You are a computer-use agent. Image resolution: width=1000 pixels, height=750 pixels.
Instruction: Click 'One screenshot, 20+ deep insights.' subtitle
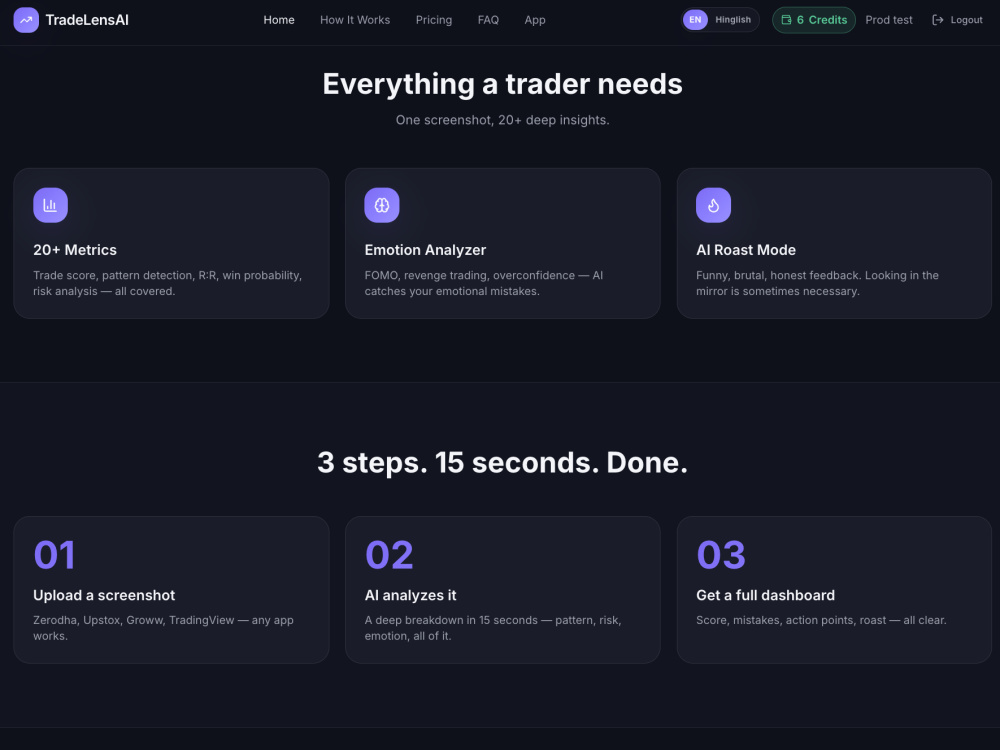[x=503, y=120]
